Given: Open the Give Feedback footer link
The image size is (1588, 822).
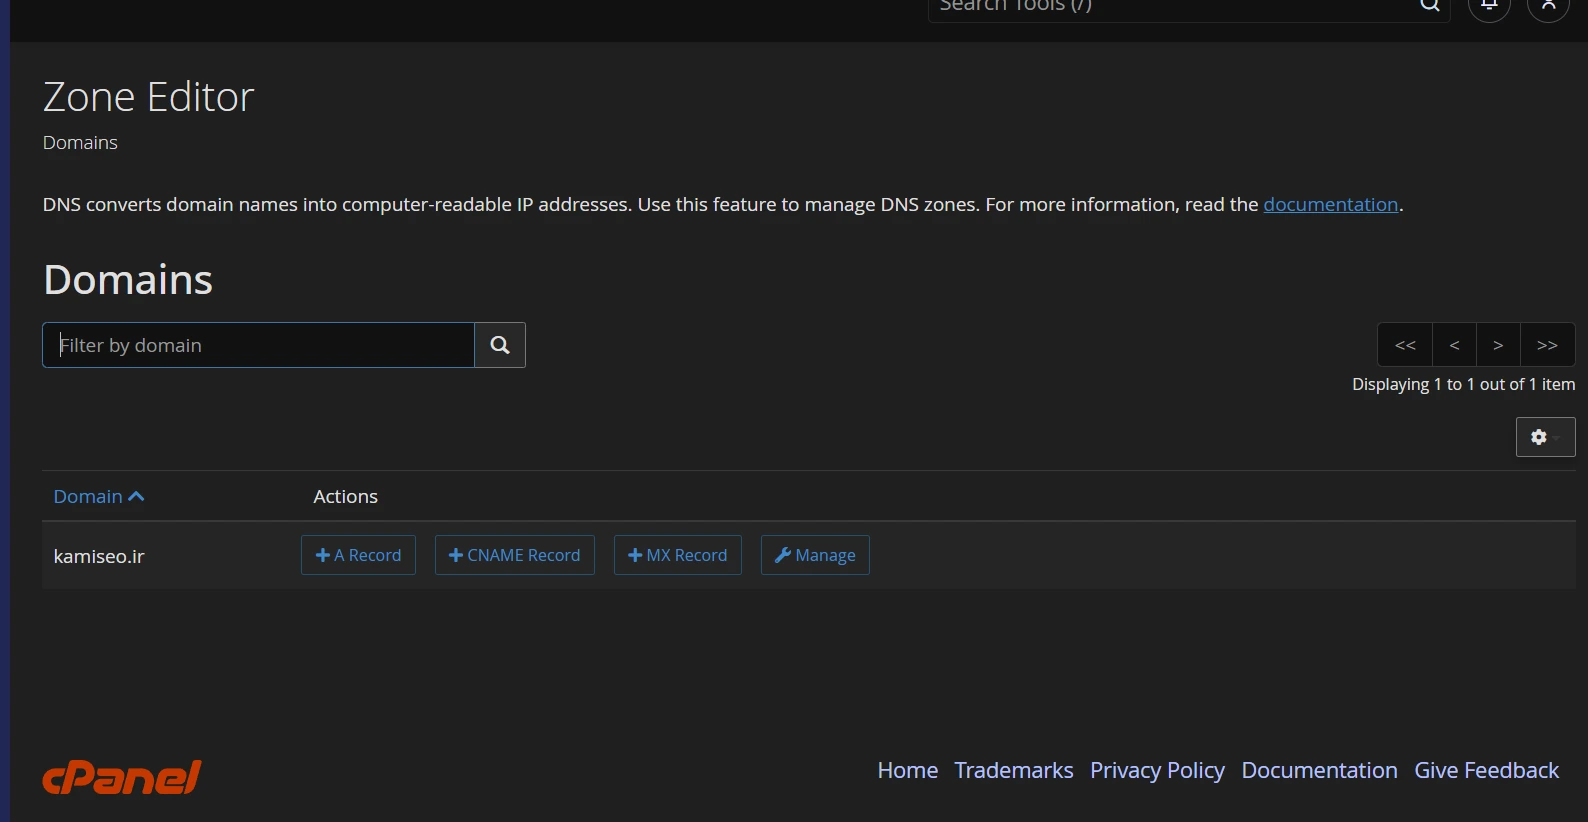Looking at the screenshot, I should pyautogui.click(x=1486, y=770).
